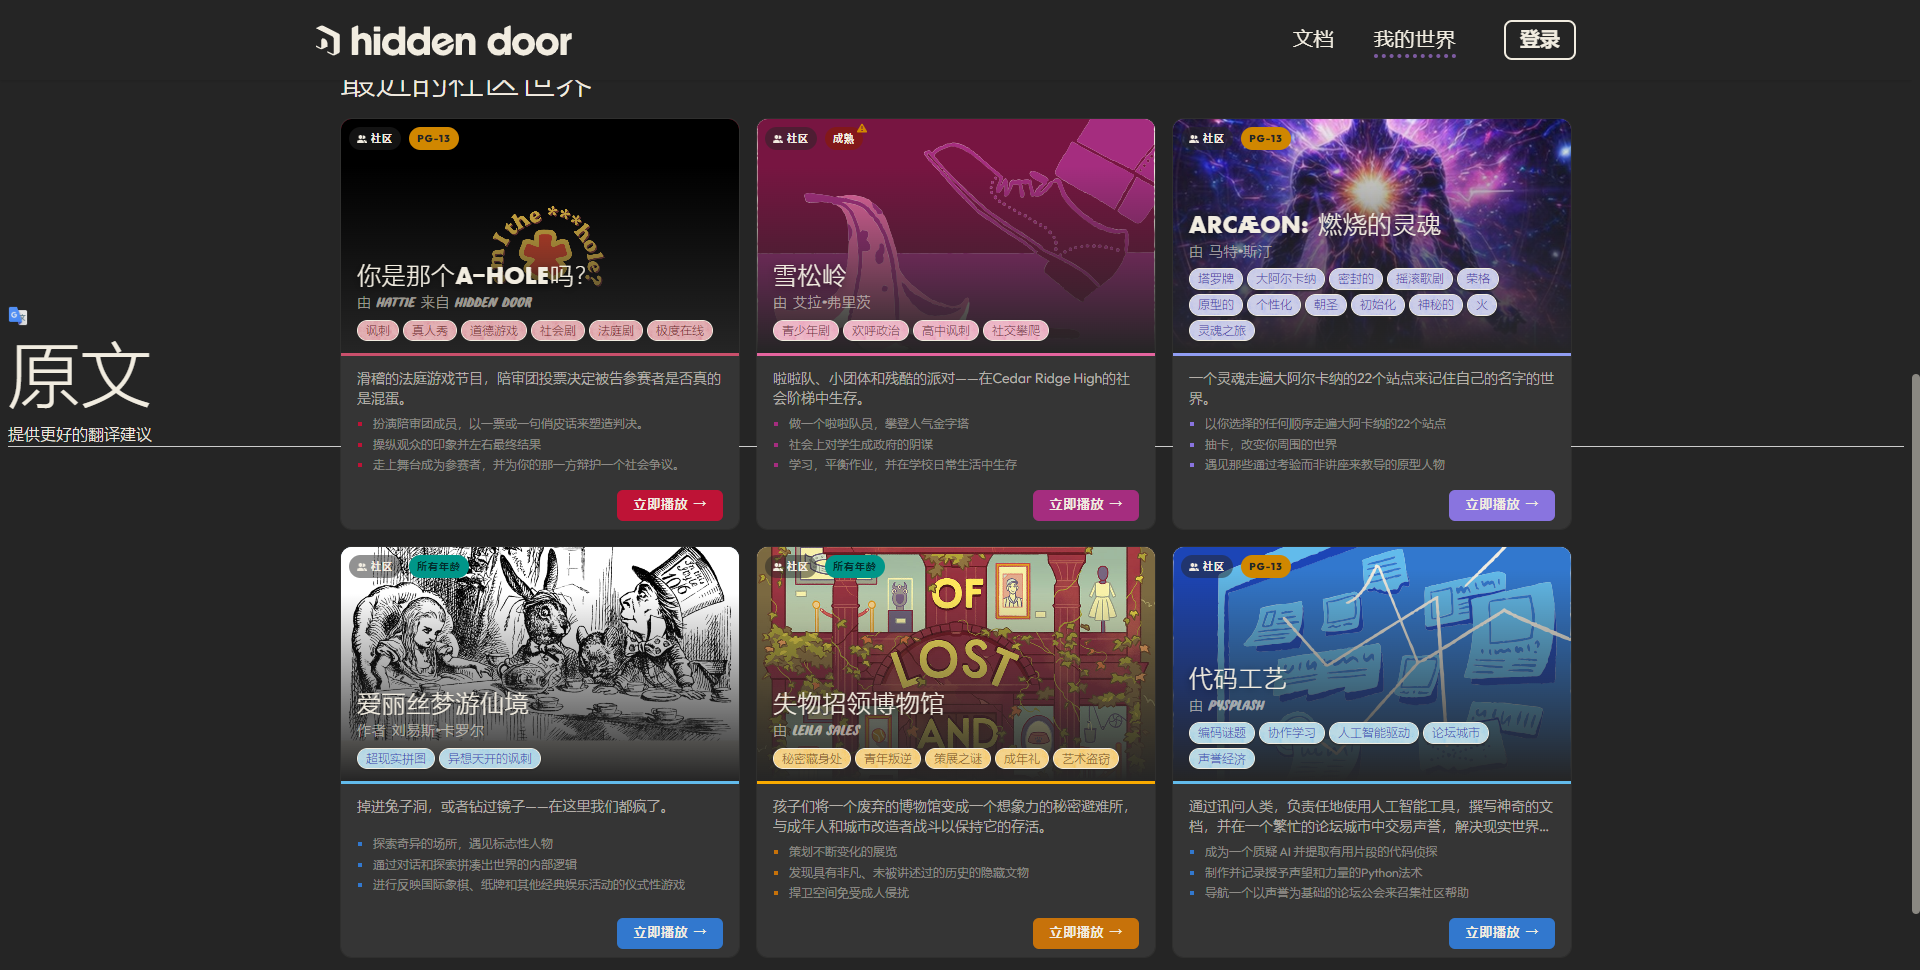Select the 论坛城市 tag
This screenshot has height=970, width=1920.
click(x=1456, y=733)
